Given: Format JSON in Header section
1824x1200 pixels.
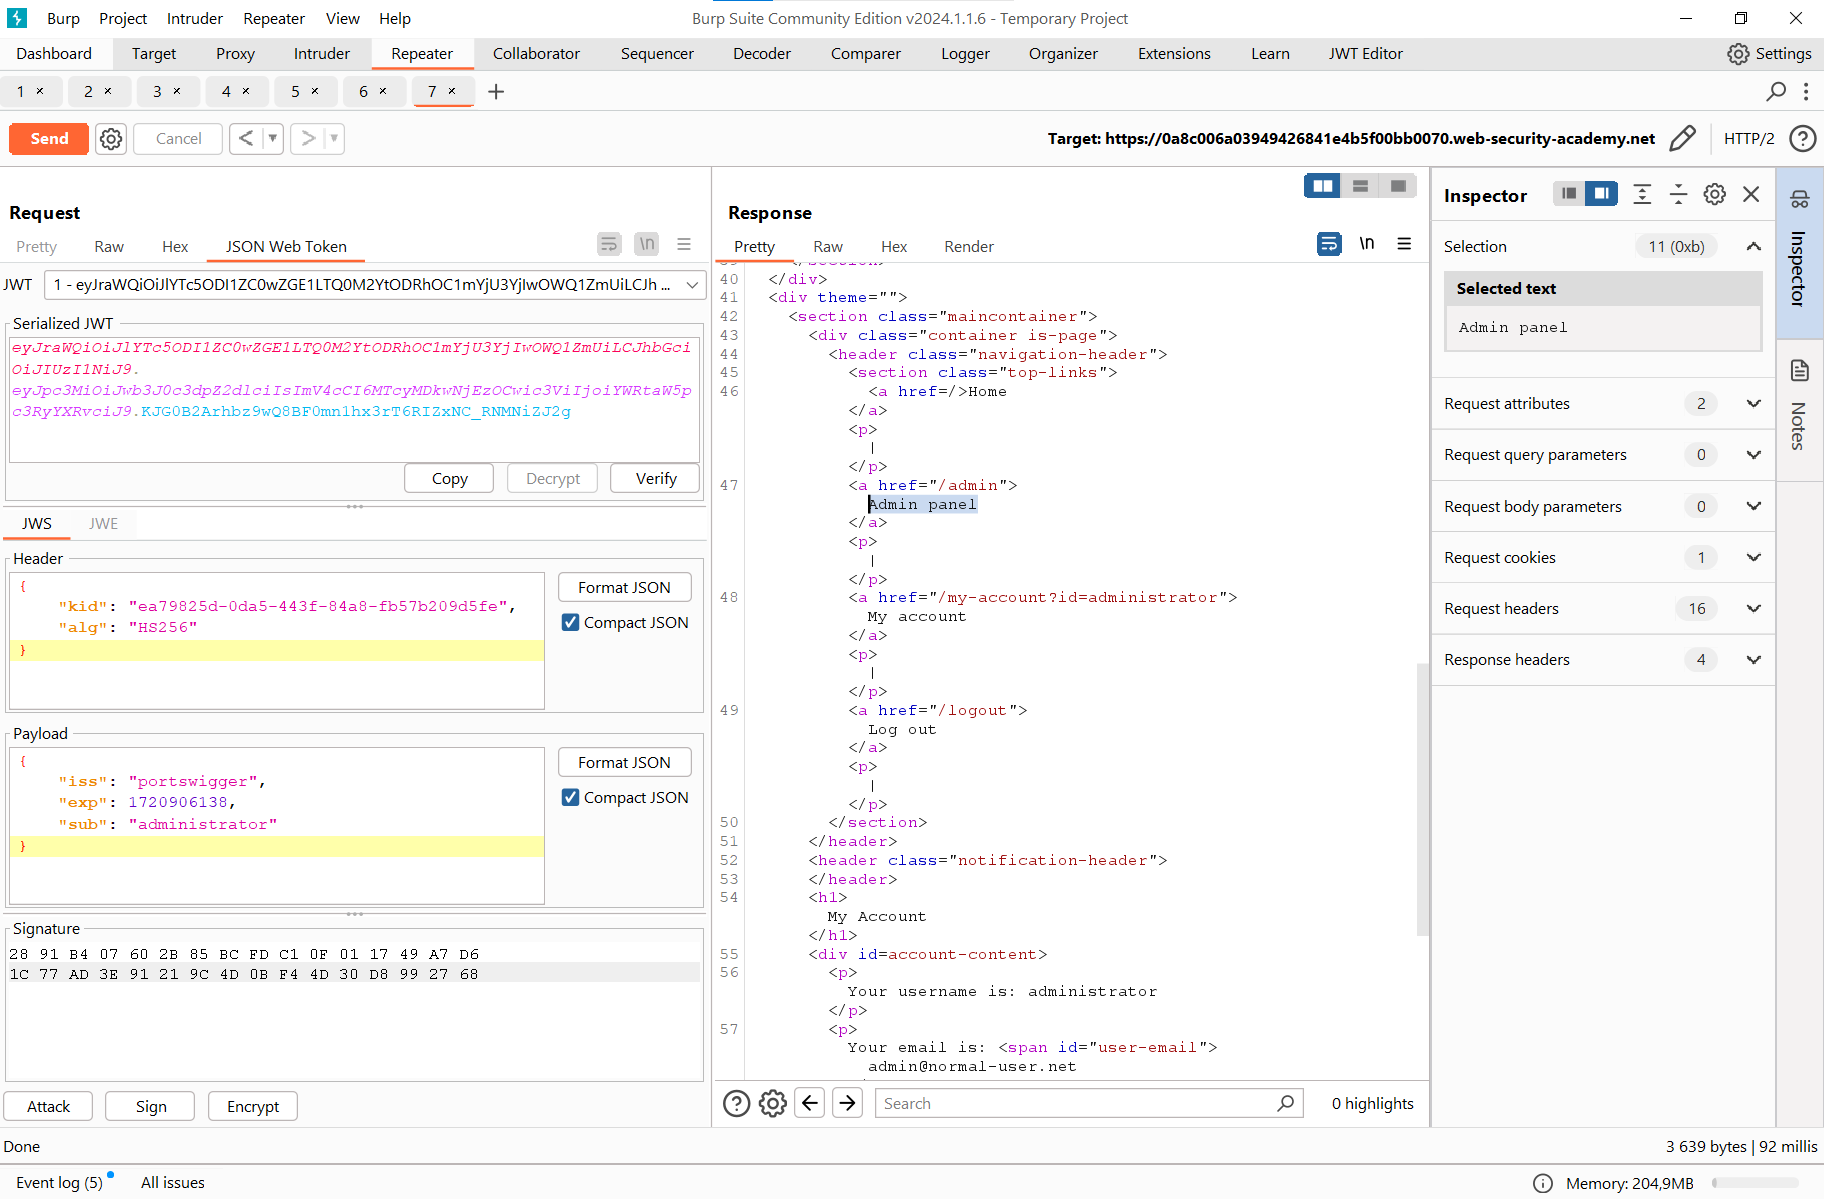Looking at the screenshot, I should coord(624,587).
